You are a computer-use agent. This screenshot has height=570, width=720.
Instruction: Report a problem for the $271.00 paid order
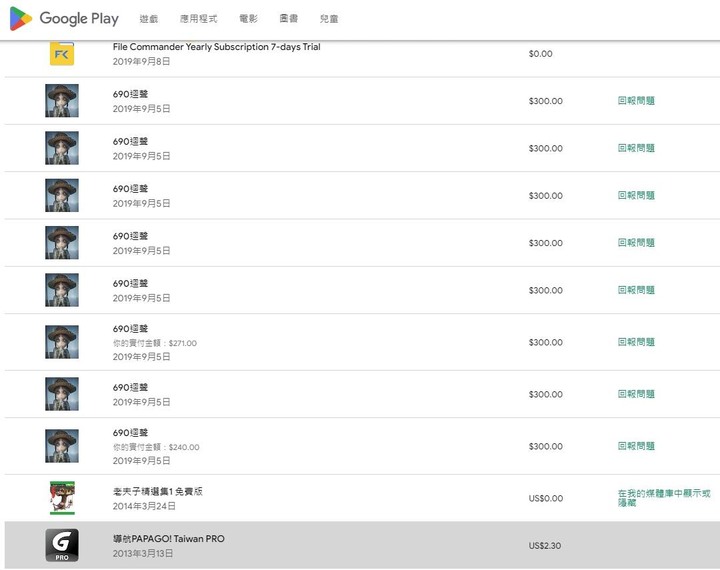point(636,342)
